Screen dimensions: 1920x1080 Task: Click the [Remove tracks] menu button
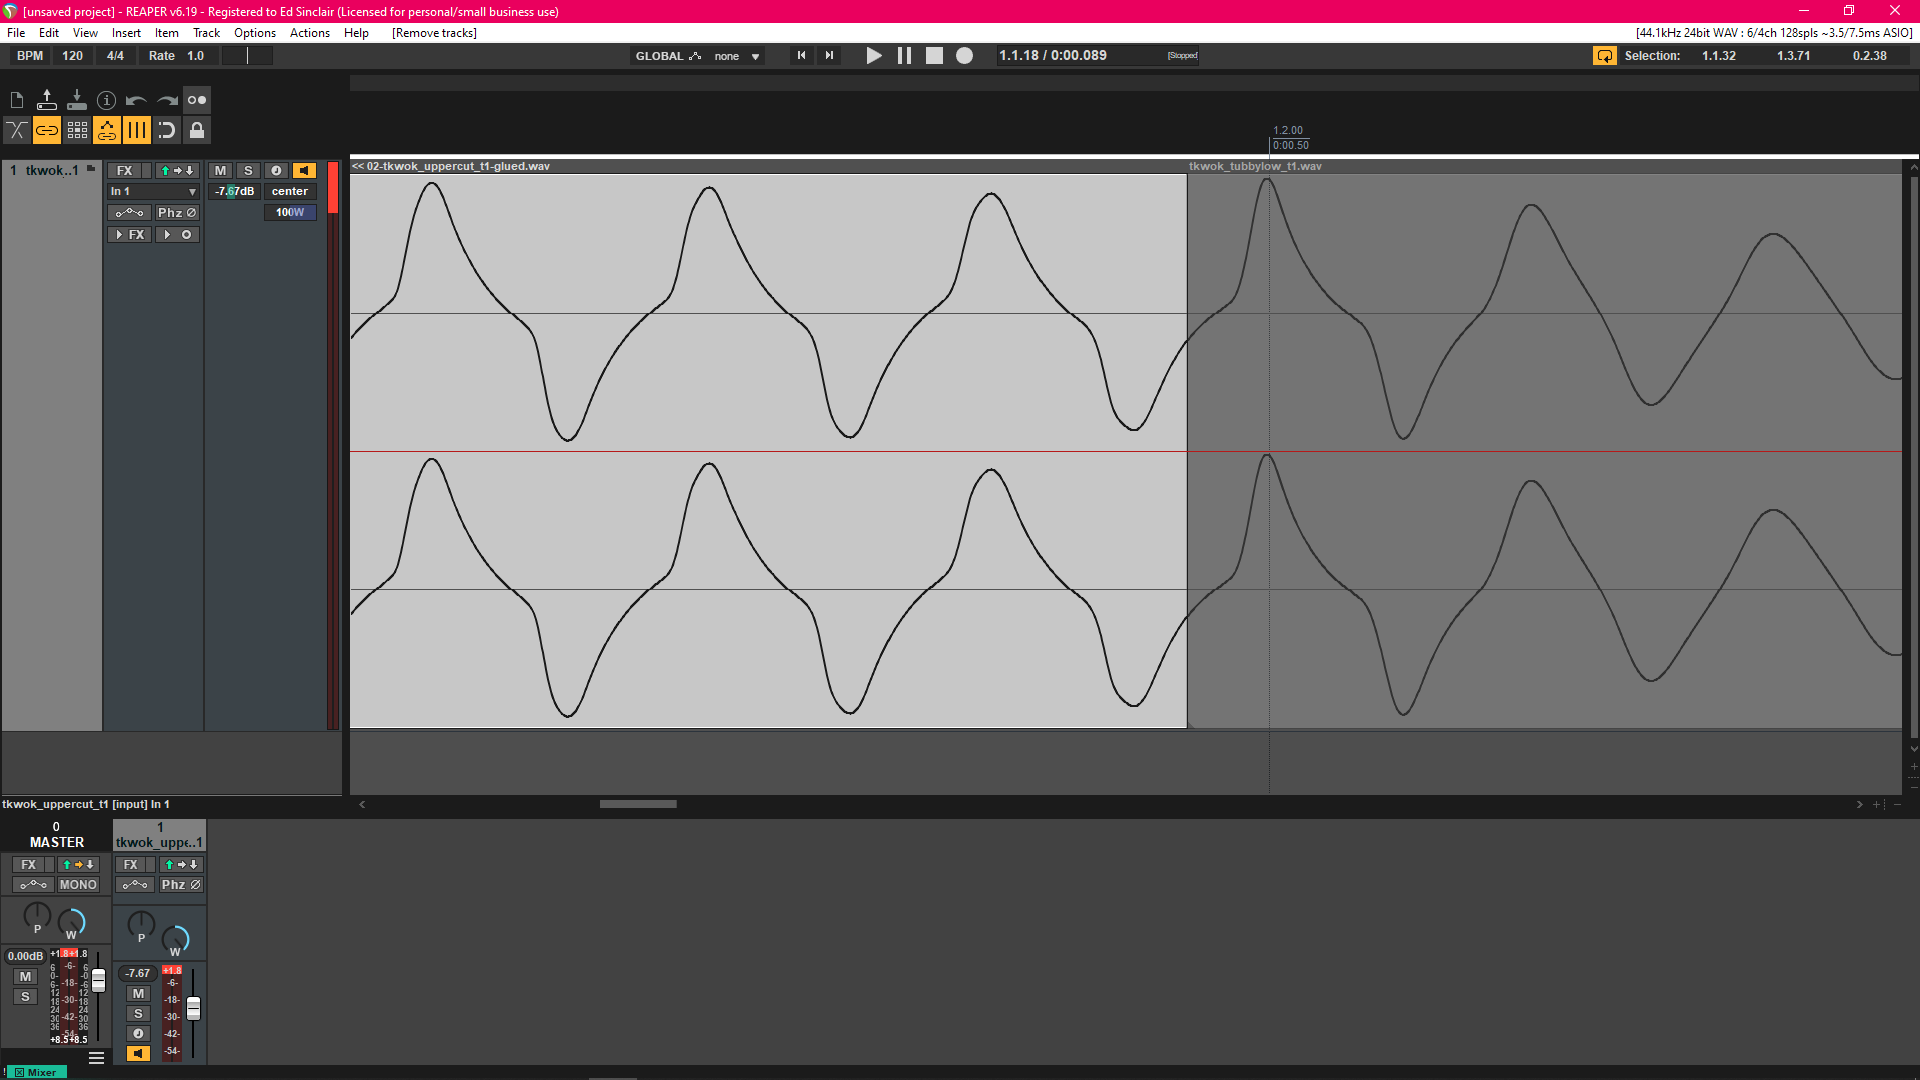pyautogui.click(x=434, y=33)
